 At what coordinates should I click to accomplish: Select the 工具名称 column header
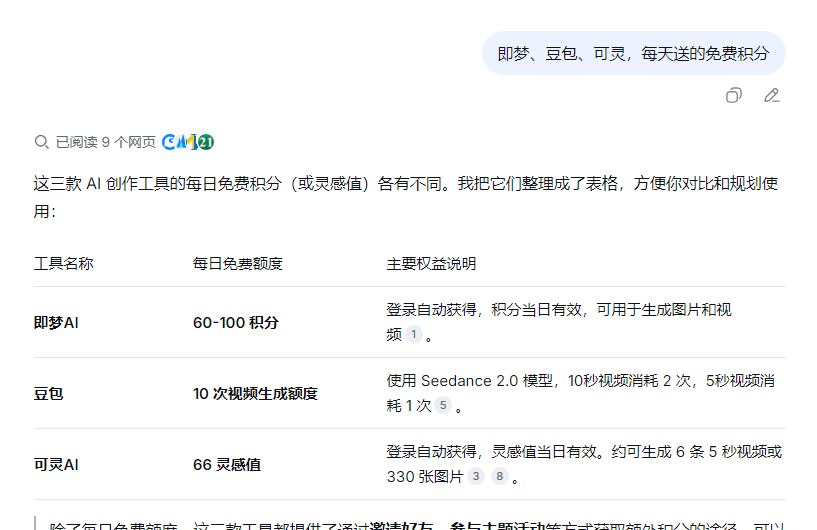coord(64,264)
